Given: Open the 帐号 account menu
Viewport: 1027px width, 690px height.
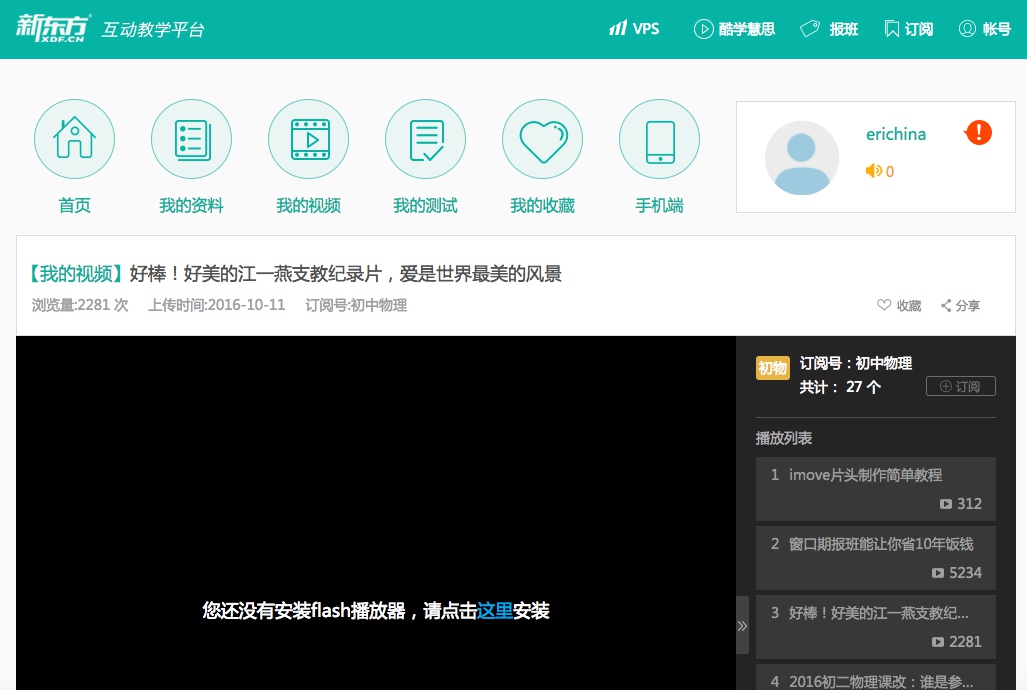Looking at the screenshot, I should pos(985,29).
